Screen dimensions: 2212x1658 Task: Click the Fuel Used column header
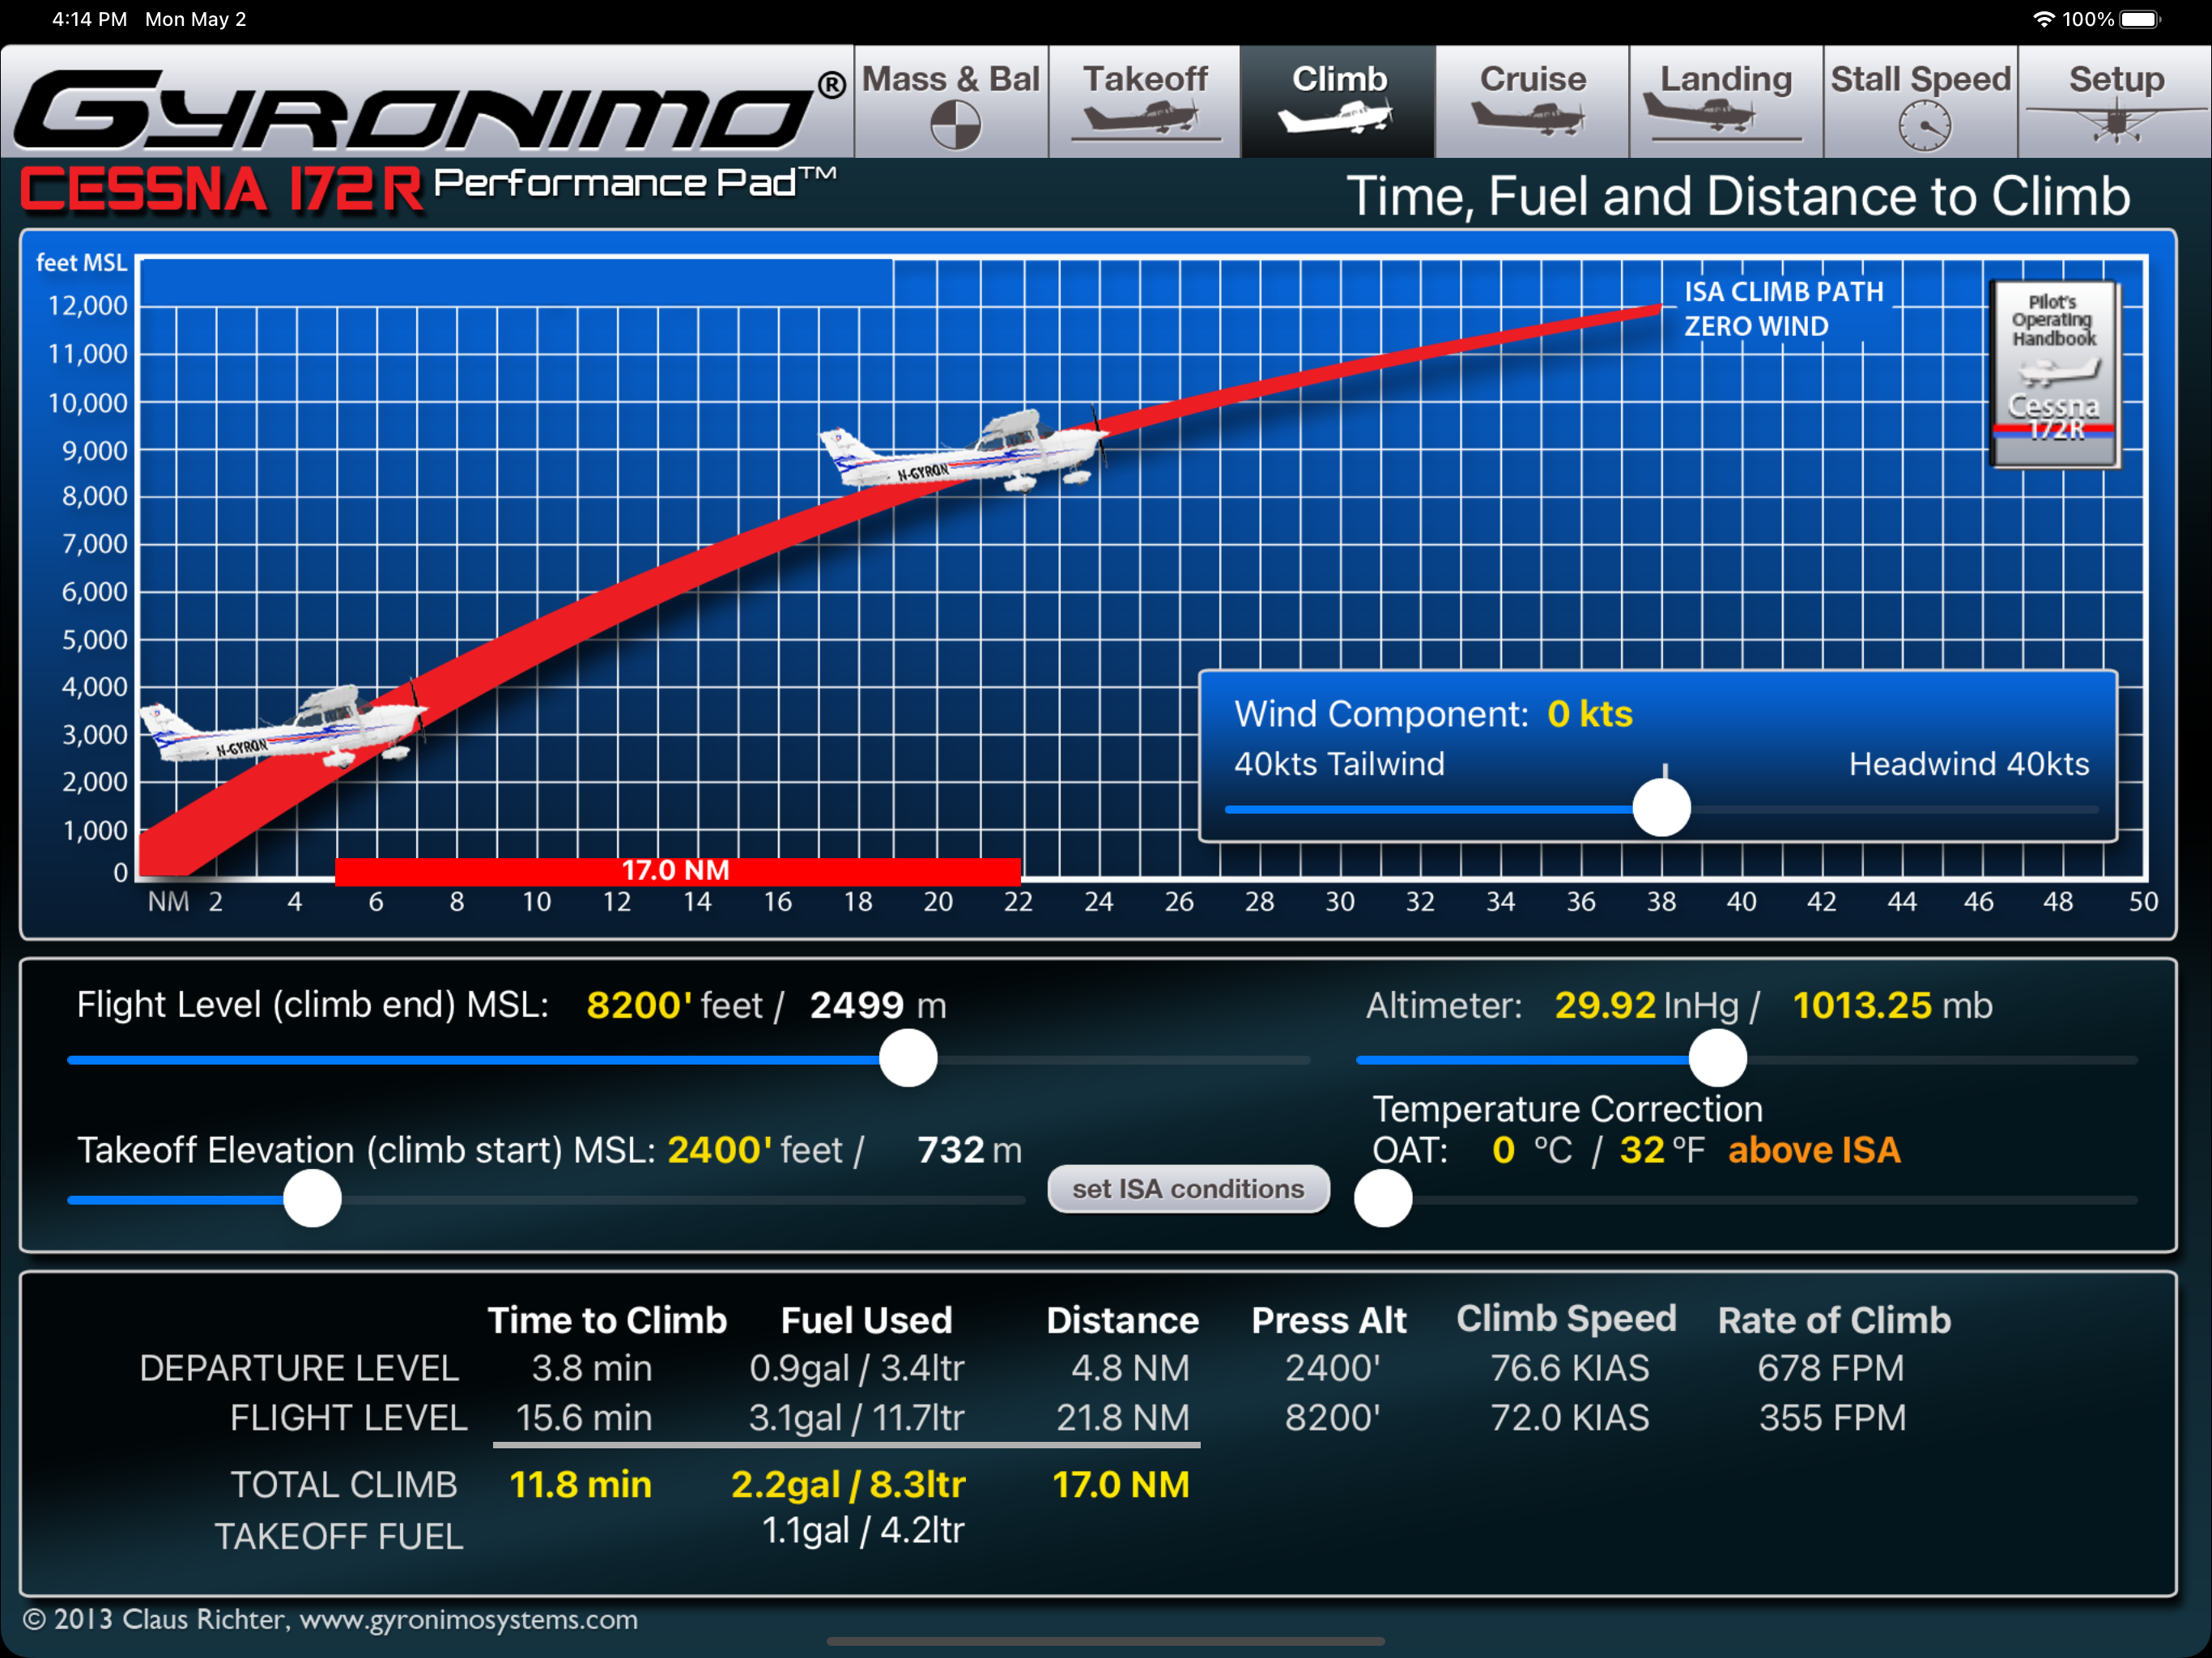pyautogui.click(x=866, y=1320)
